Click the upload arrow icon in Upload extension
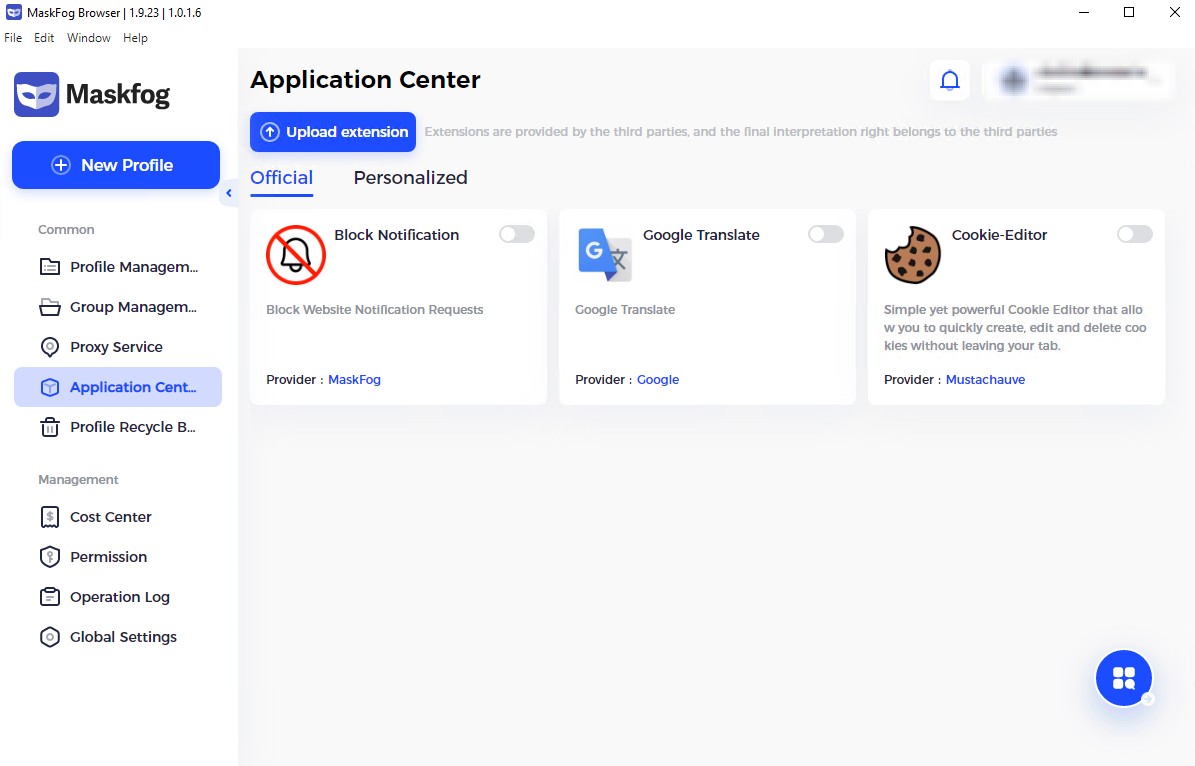Viewport: 1195px width, 766px height. pyautogui.click(x=270, y=132)
